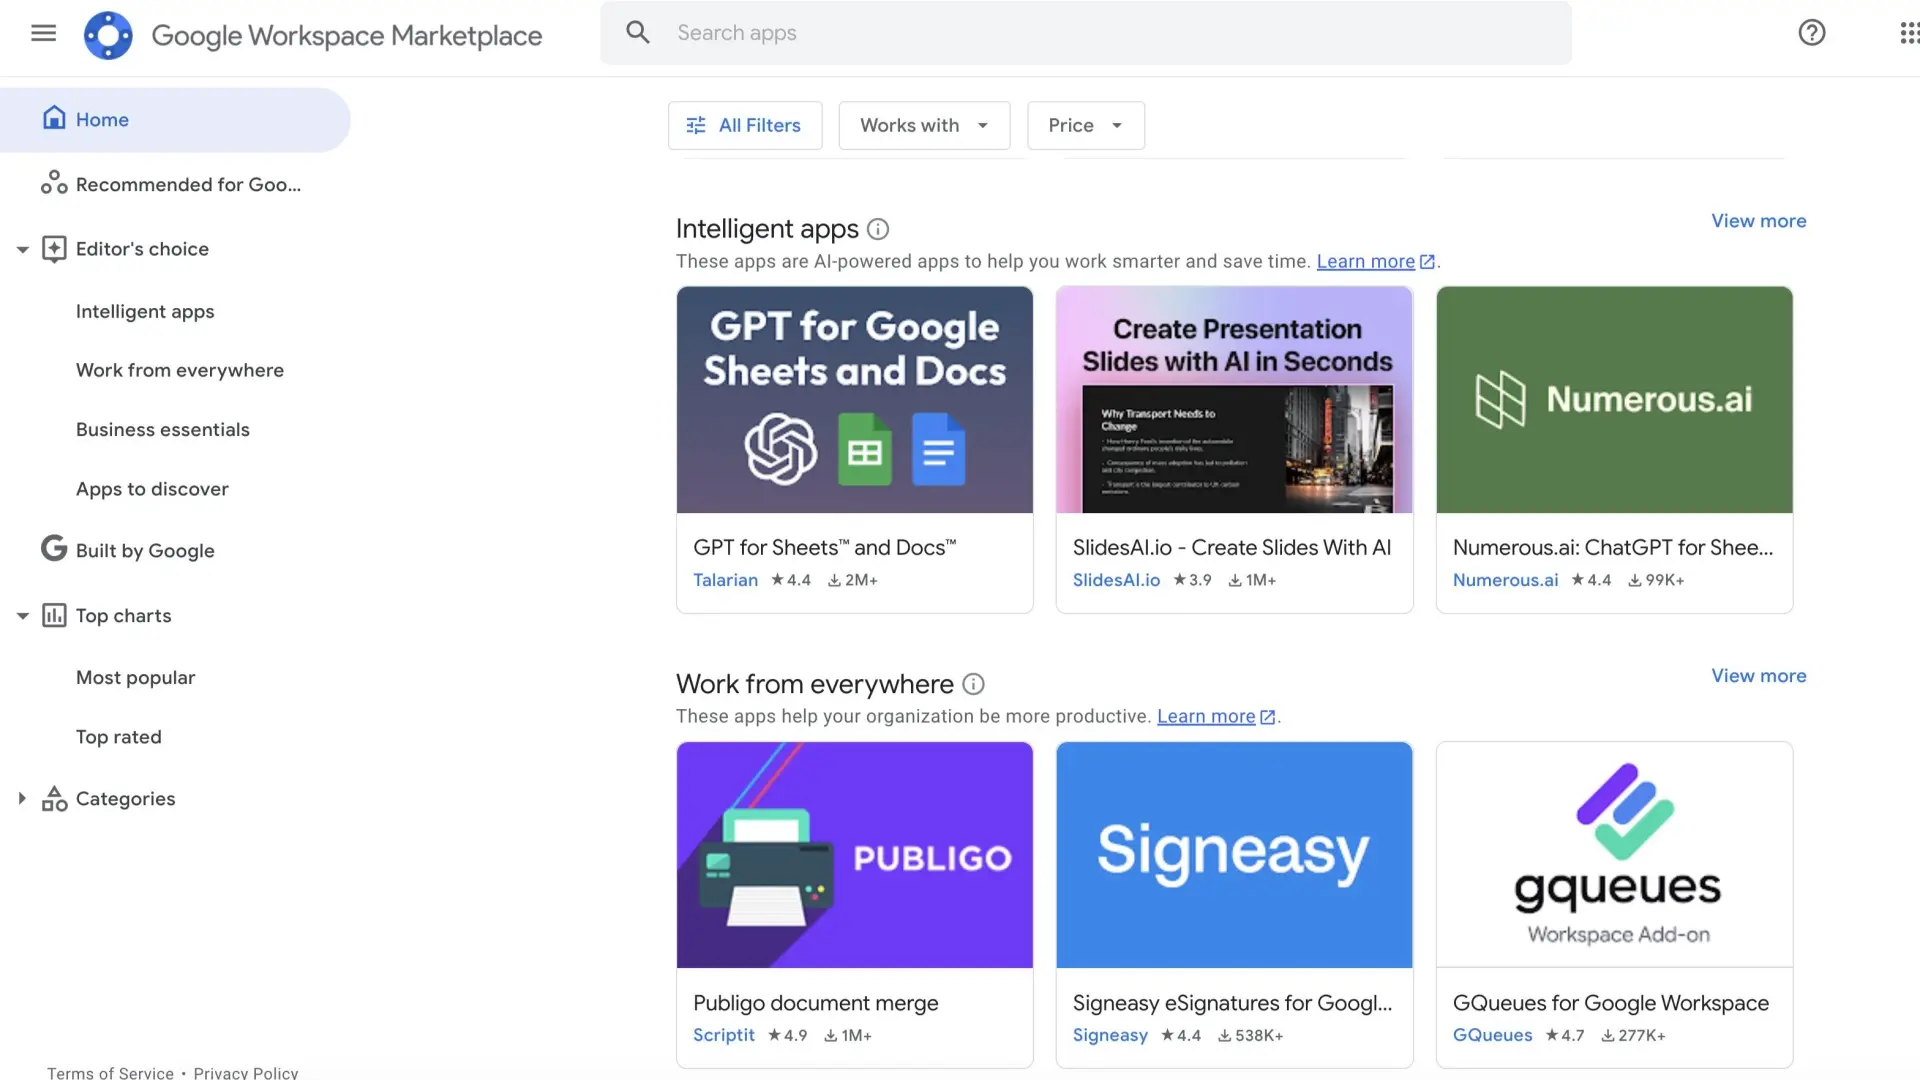Open the Numerous.ai app thumbnail

tap(1613, 400)
